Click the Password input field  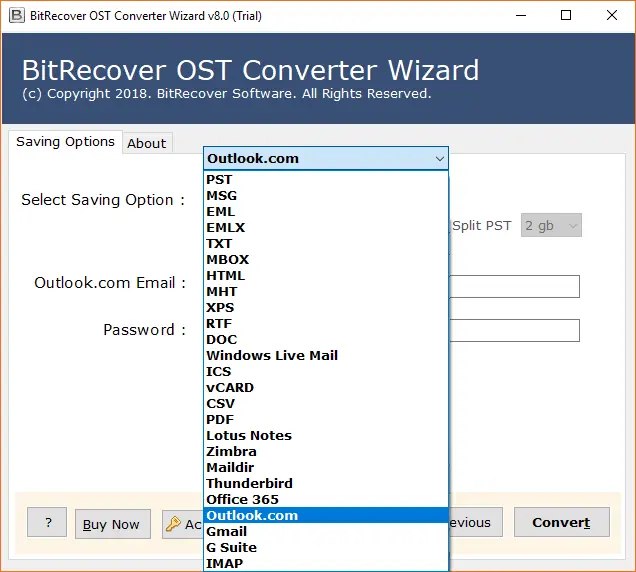coord(514,330)
